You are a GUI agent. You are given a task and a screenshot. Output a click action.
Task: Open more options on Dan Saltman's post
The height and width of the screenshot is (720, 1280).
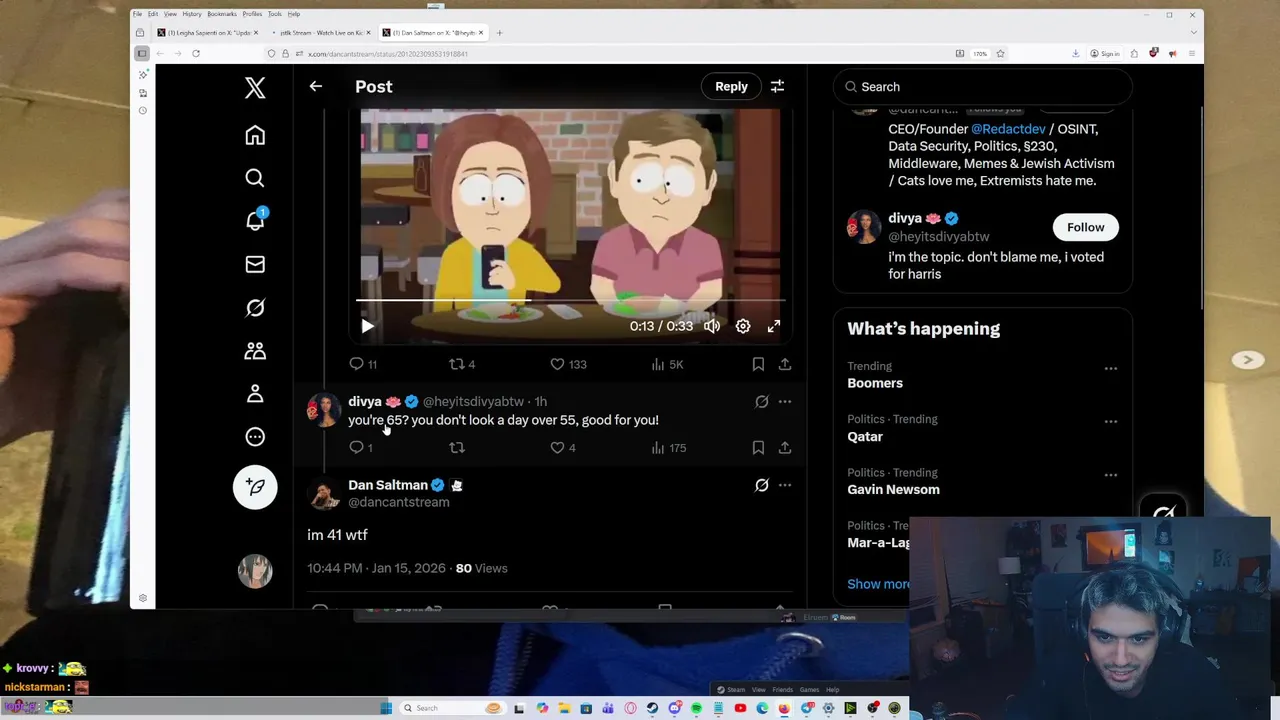(x=785, y=485)
